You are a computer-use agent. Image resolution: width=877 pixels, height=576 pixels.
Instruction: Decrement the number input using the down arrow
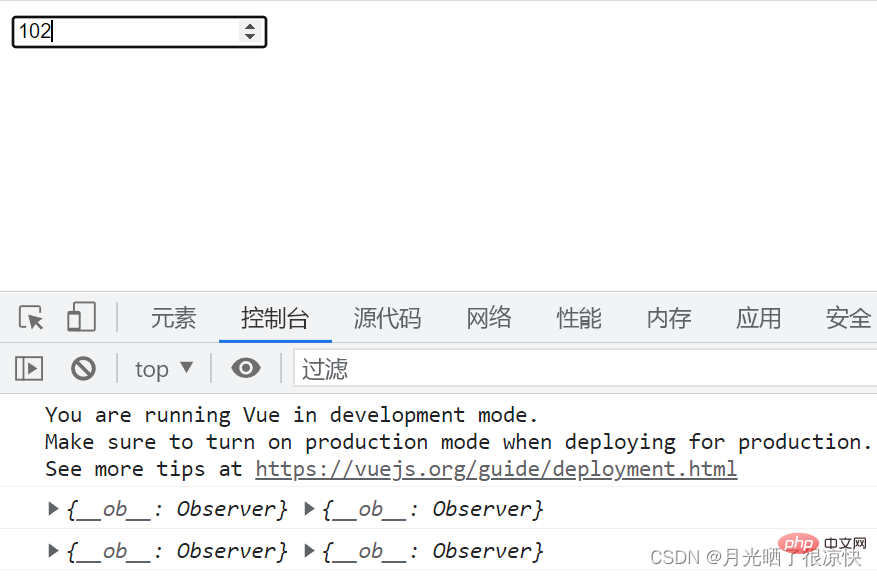coord(250,36)
